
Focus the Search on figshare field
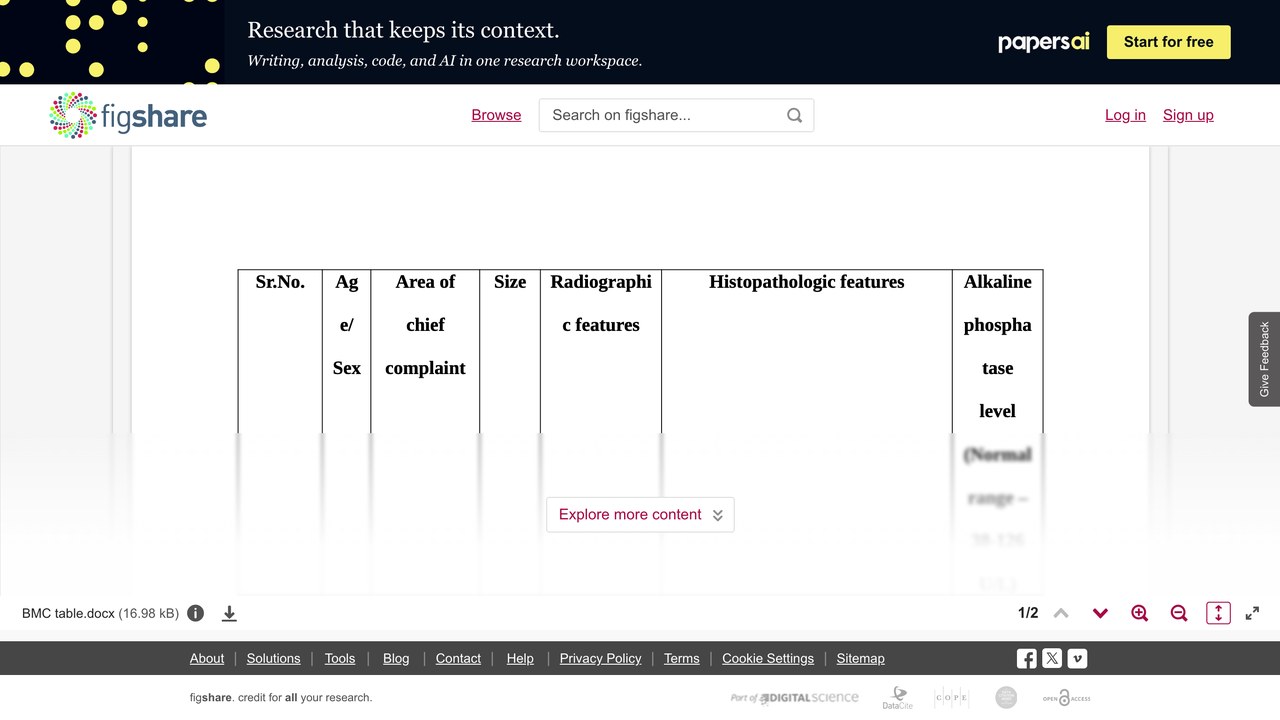point(676,115)
